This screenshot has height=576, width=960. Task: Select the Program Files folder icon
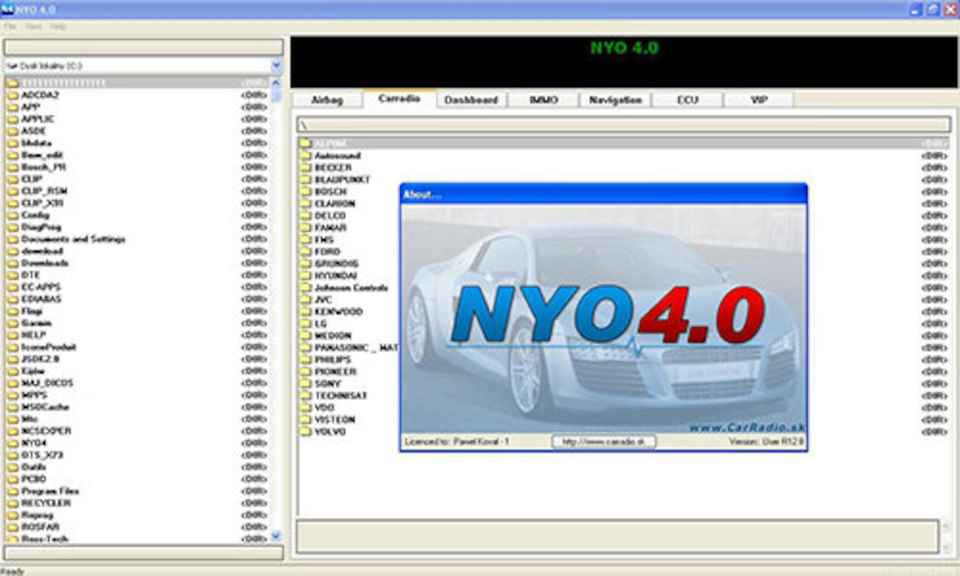click(12, 491)
